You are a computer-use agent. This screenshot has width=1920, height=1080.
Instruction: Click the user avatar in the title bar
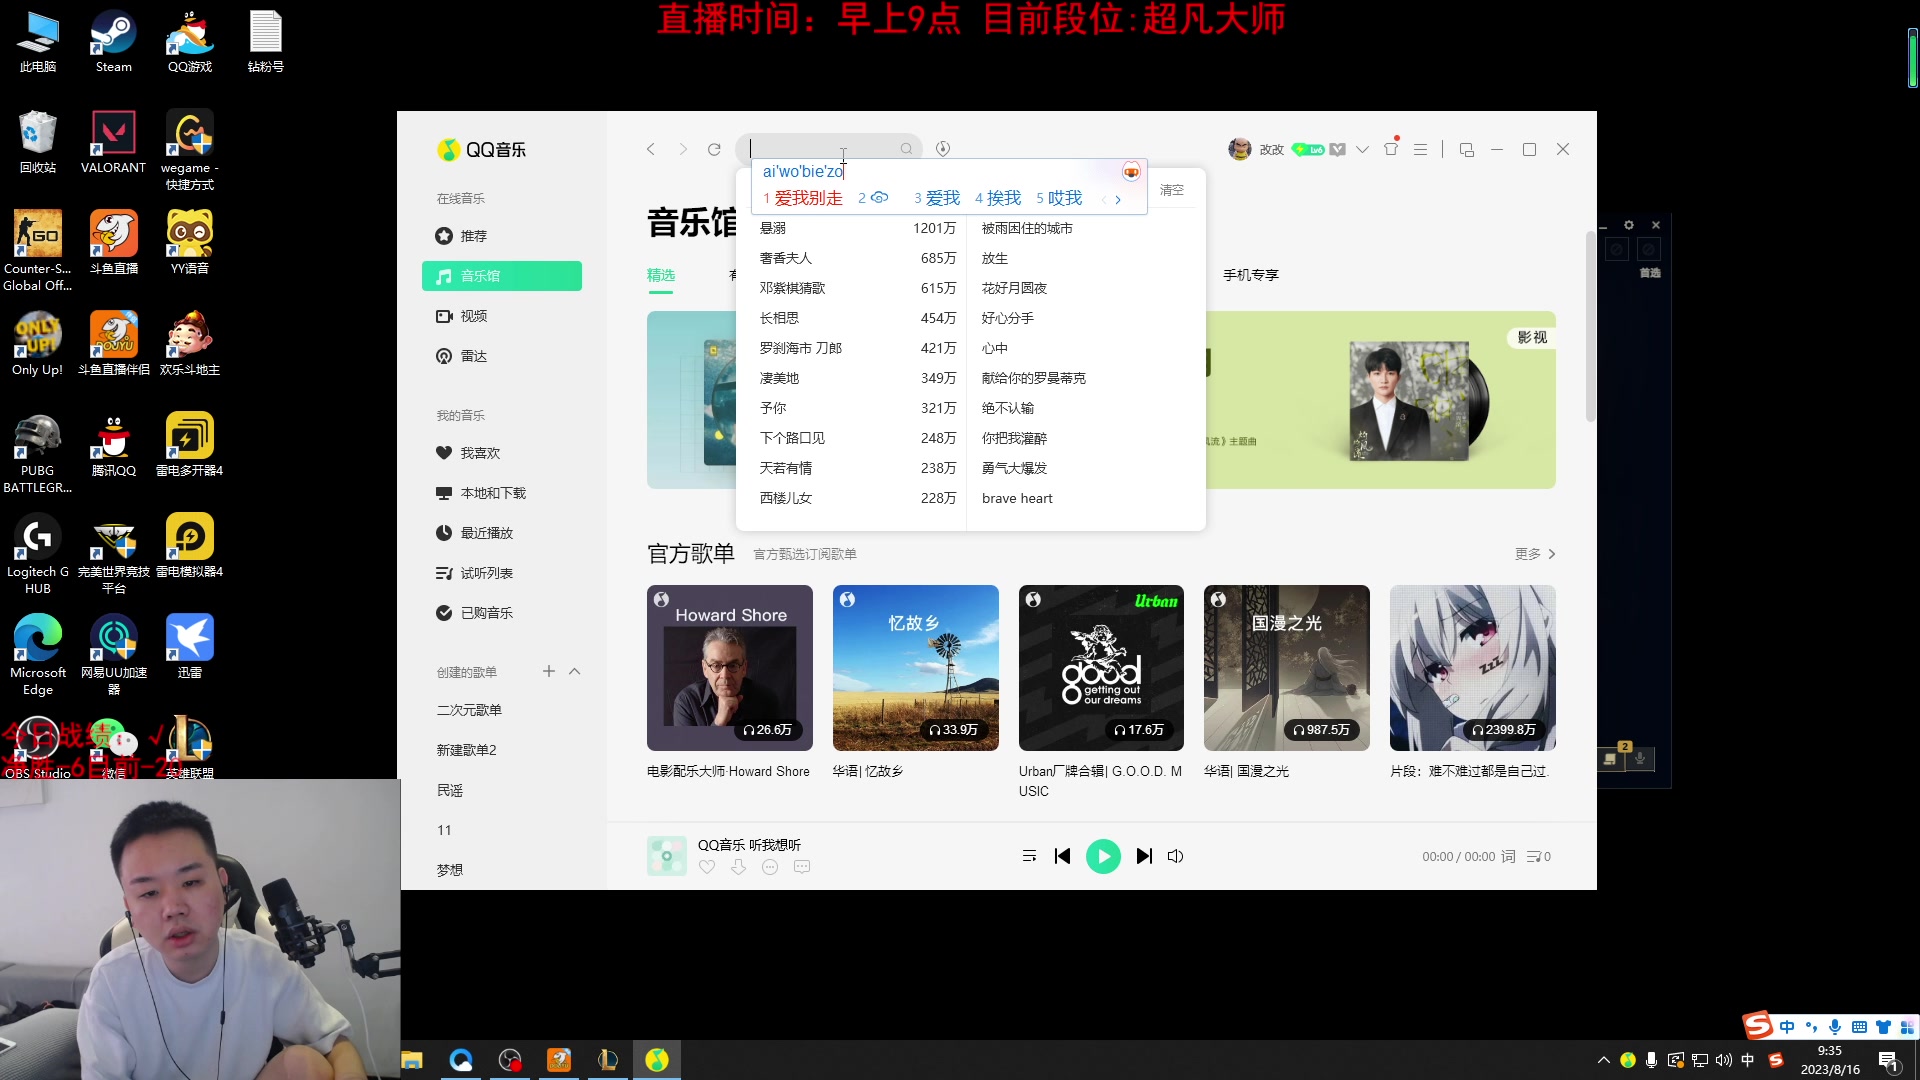(x=1240, y=149)
